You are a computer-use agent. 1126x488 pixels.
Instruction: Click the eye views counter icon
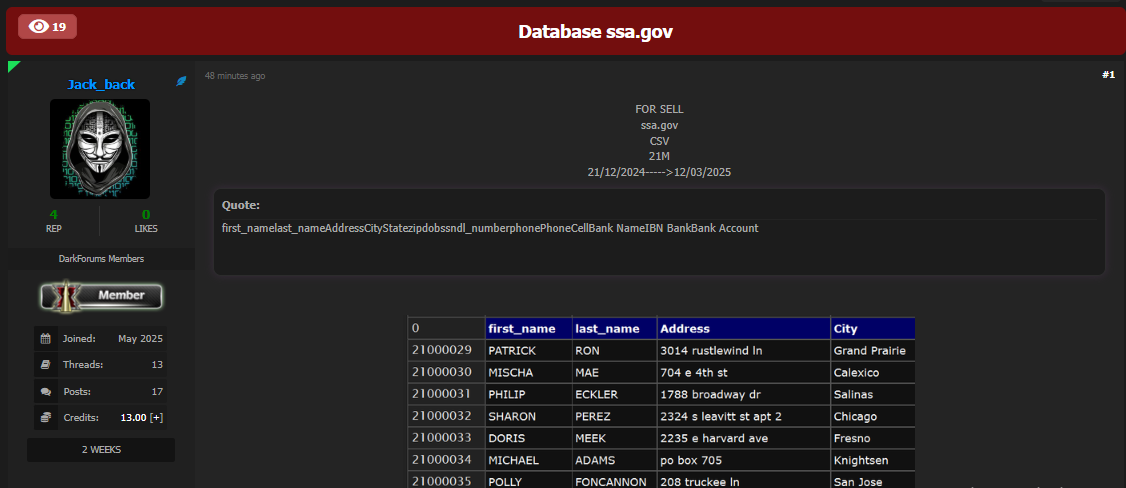(x=39, y=27)
